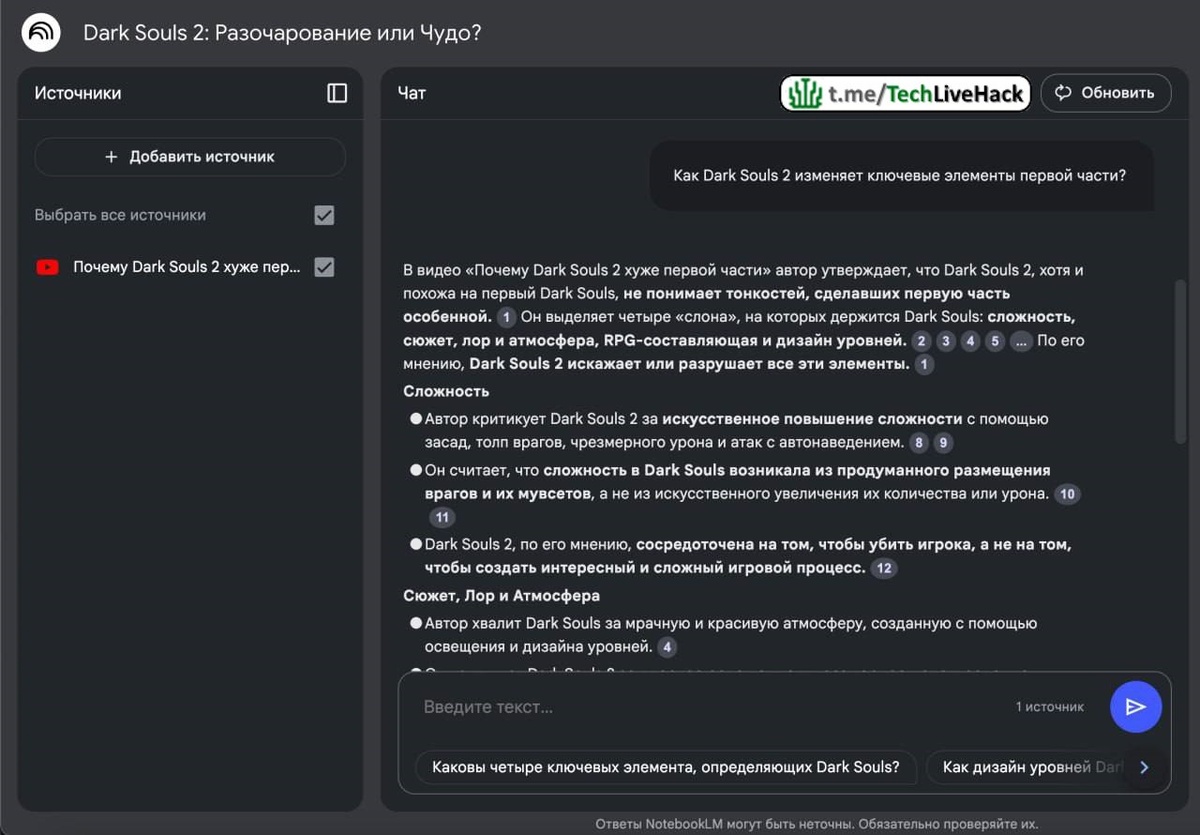The image size is (1200, 835).
Task: Collapse the Источники panel icon
Action: pyautogui.click(x=337, y=93)
